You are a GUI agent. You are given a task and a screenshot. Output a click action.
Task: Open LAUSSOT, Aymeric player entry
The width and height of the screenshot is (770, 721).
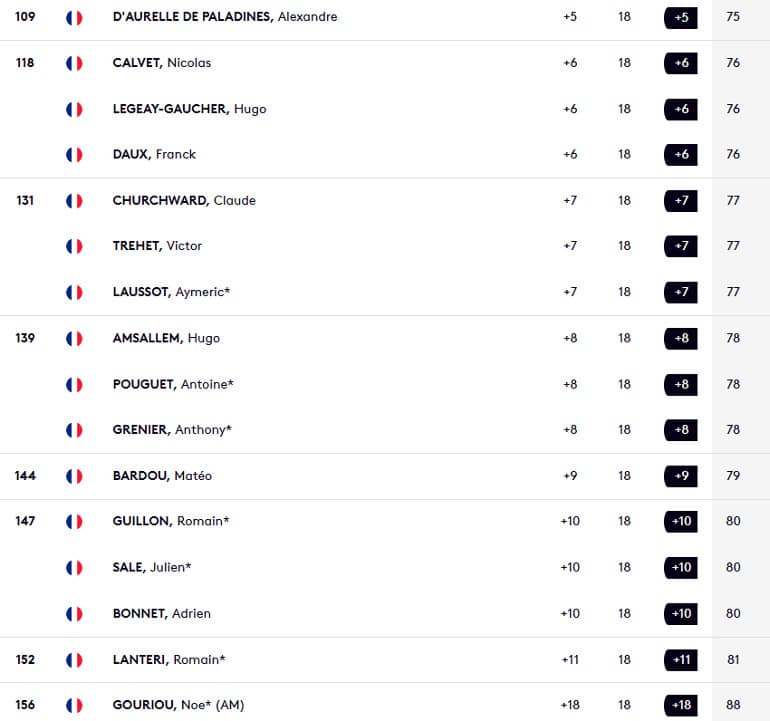coord(171,292)
